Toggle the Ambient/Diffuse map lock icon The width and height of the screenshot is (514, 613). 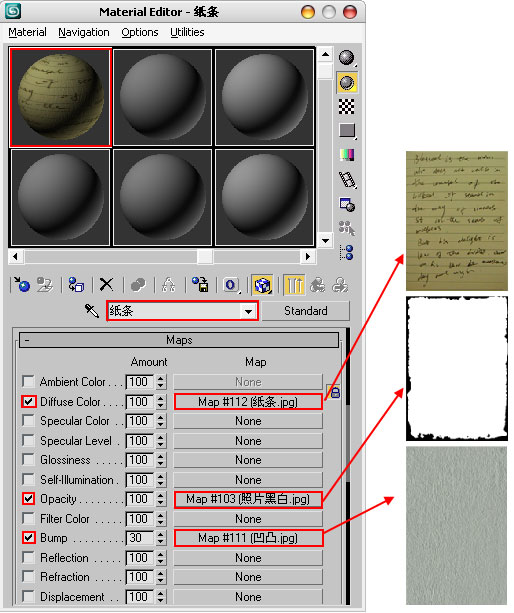tap(335, 392)
